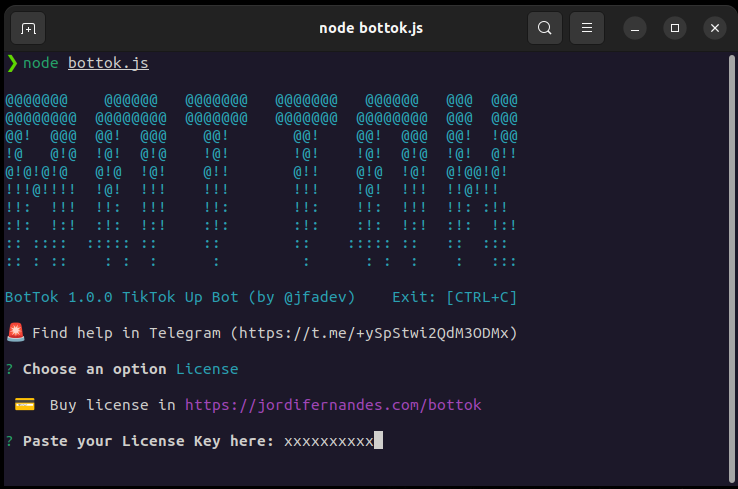The height and width of the screenshot is (489, 738).
Task: Click the terminal vertical scrollbar
Action: coord(731,268)
